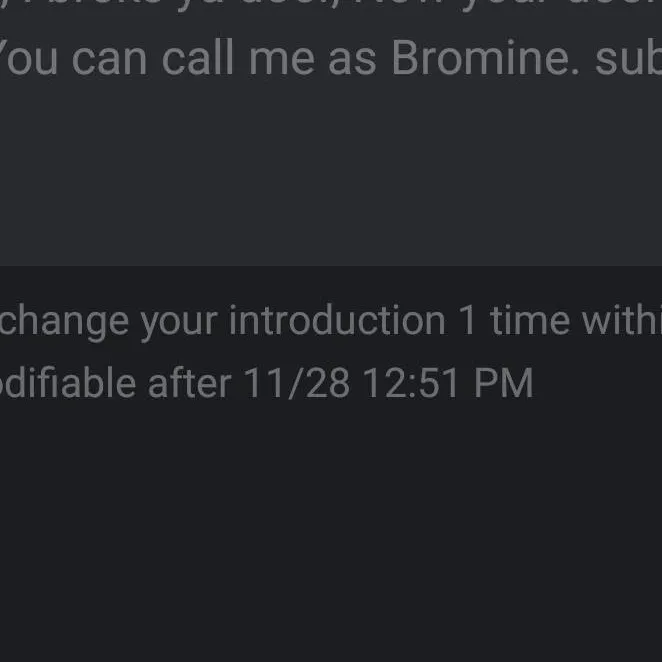Click the date '11/28' in the notice
The width and height of the screenshot is (662, 662).
[x=297, y=383]
